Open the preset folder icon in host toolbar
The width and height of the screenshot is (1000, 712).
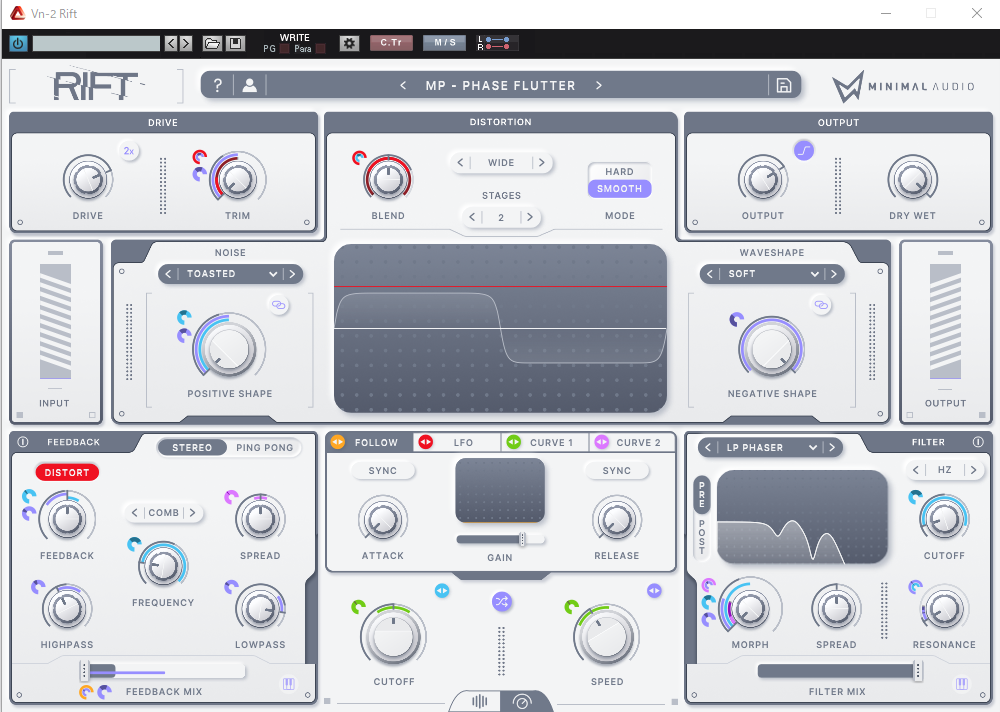212,43
